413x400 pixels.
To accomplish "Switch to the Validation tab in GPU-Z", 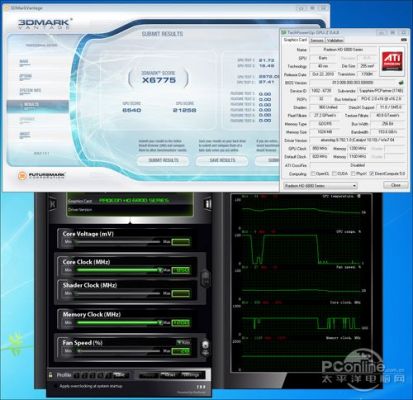I will click(335, 41).
